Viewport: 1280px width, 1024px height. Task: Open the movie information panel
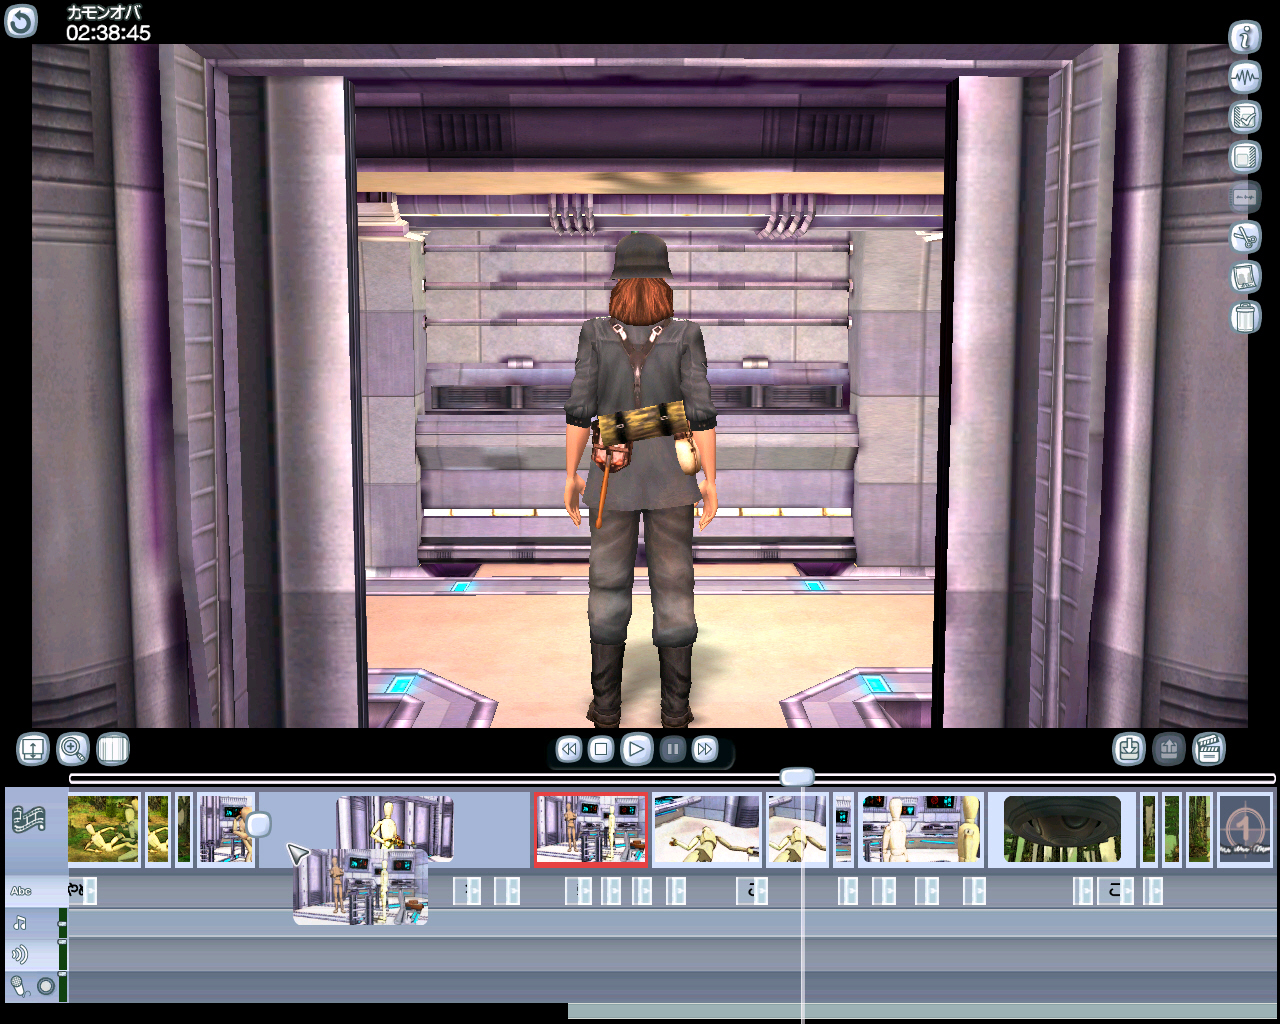pyautogui.click(x=1245, y=38)
